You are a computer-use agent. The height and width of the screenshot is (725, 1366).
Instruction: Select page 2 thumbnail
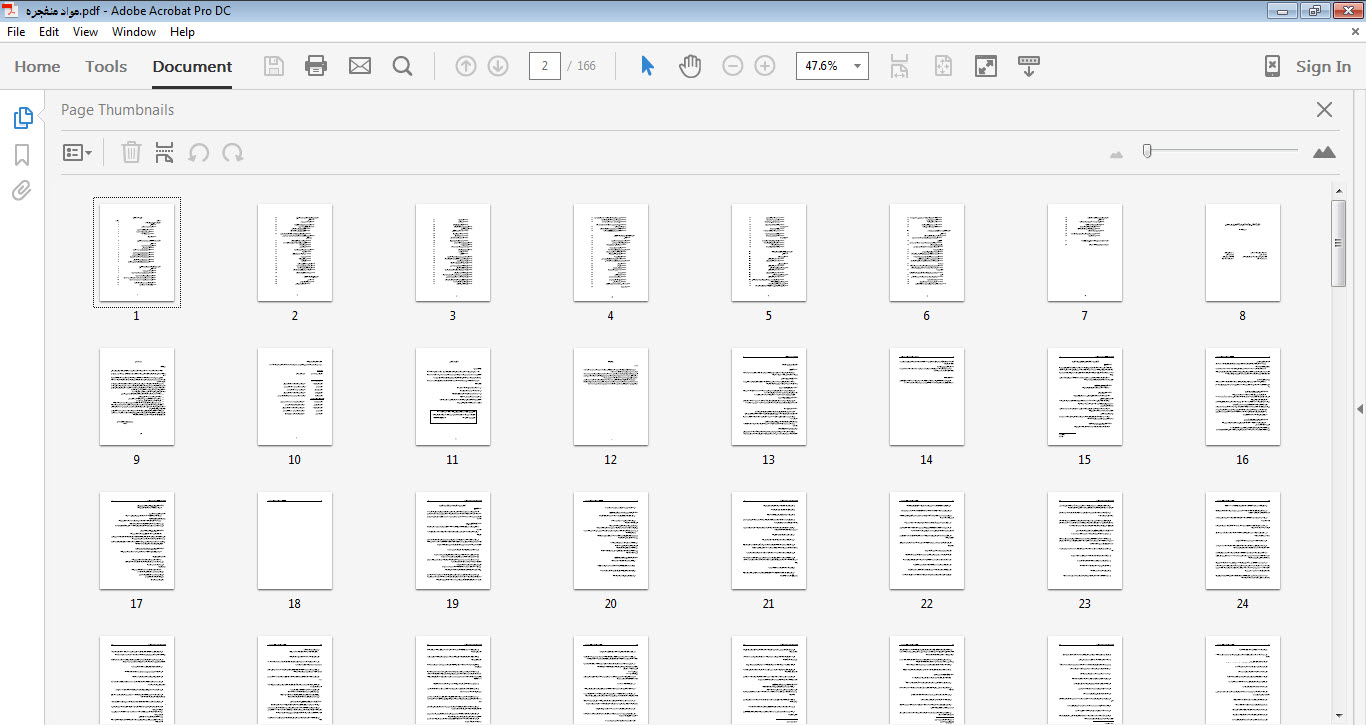(x=295, y=252)
